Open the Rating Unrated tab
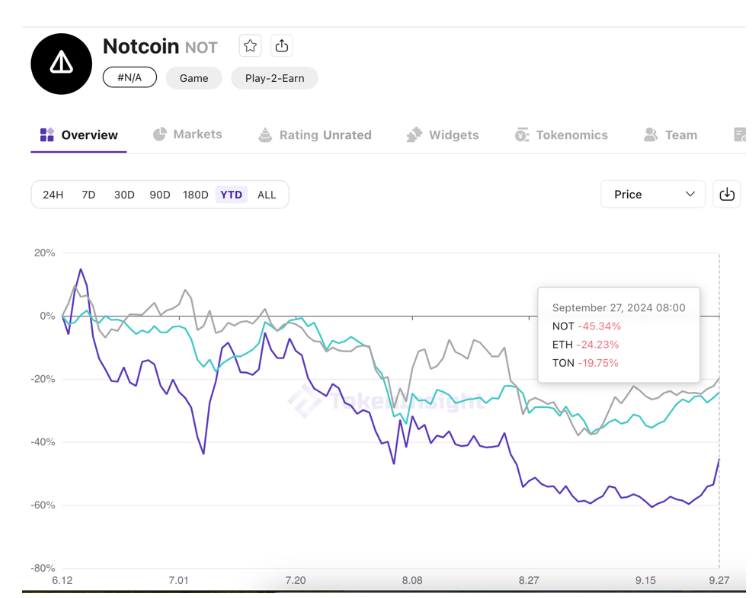The width and height of the screenshot is (753, 598). pyautogui.click(x=315, y=135)
